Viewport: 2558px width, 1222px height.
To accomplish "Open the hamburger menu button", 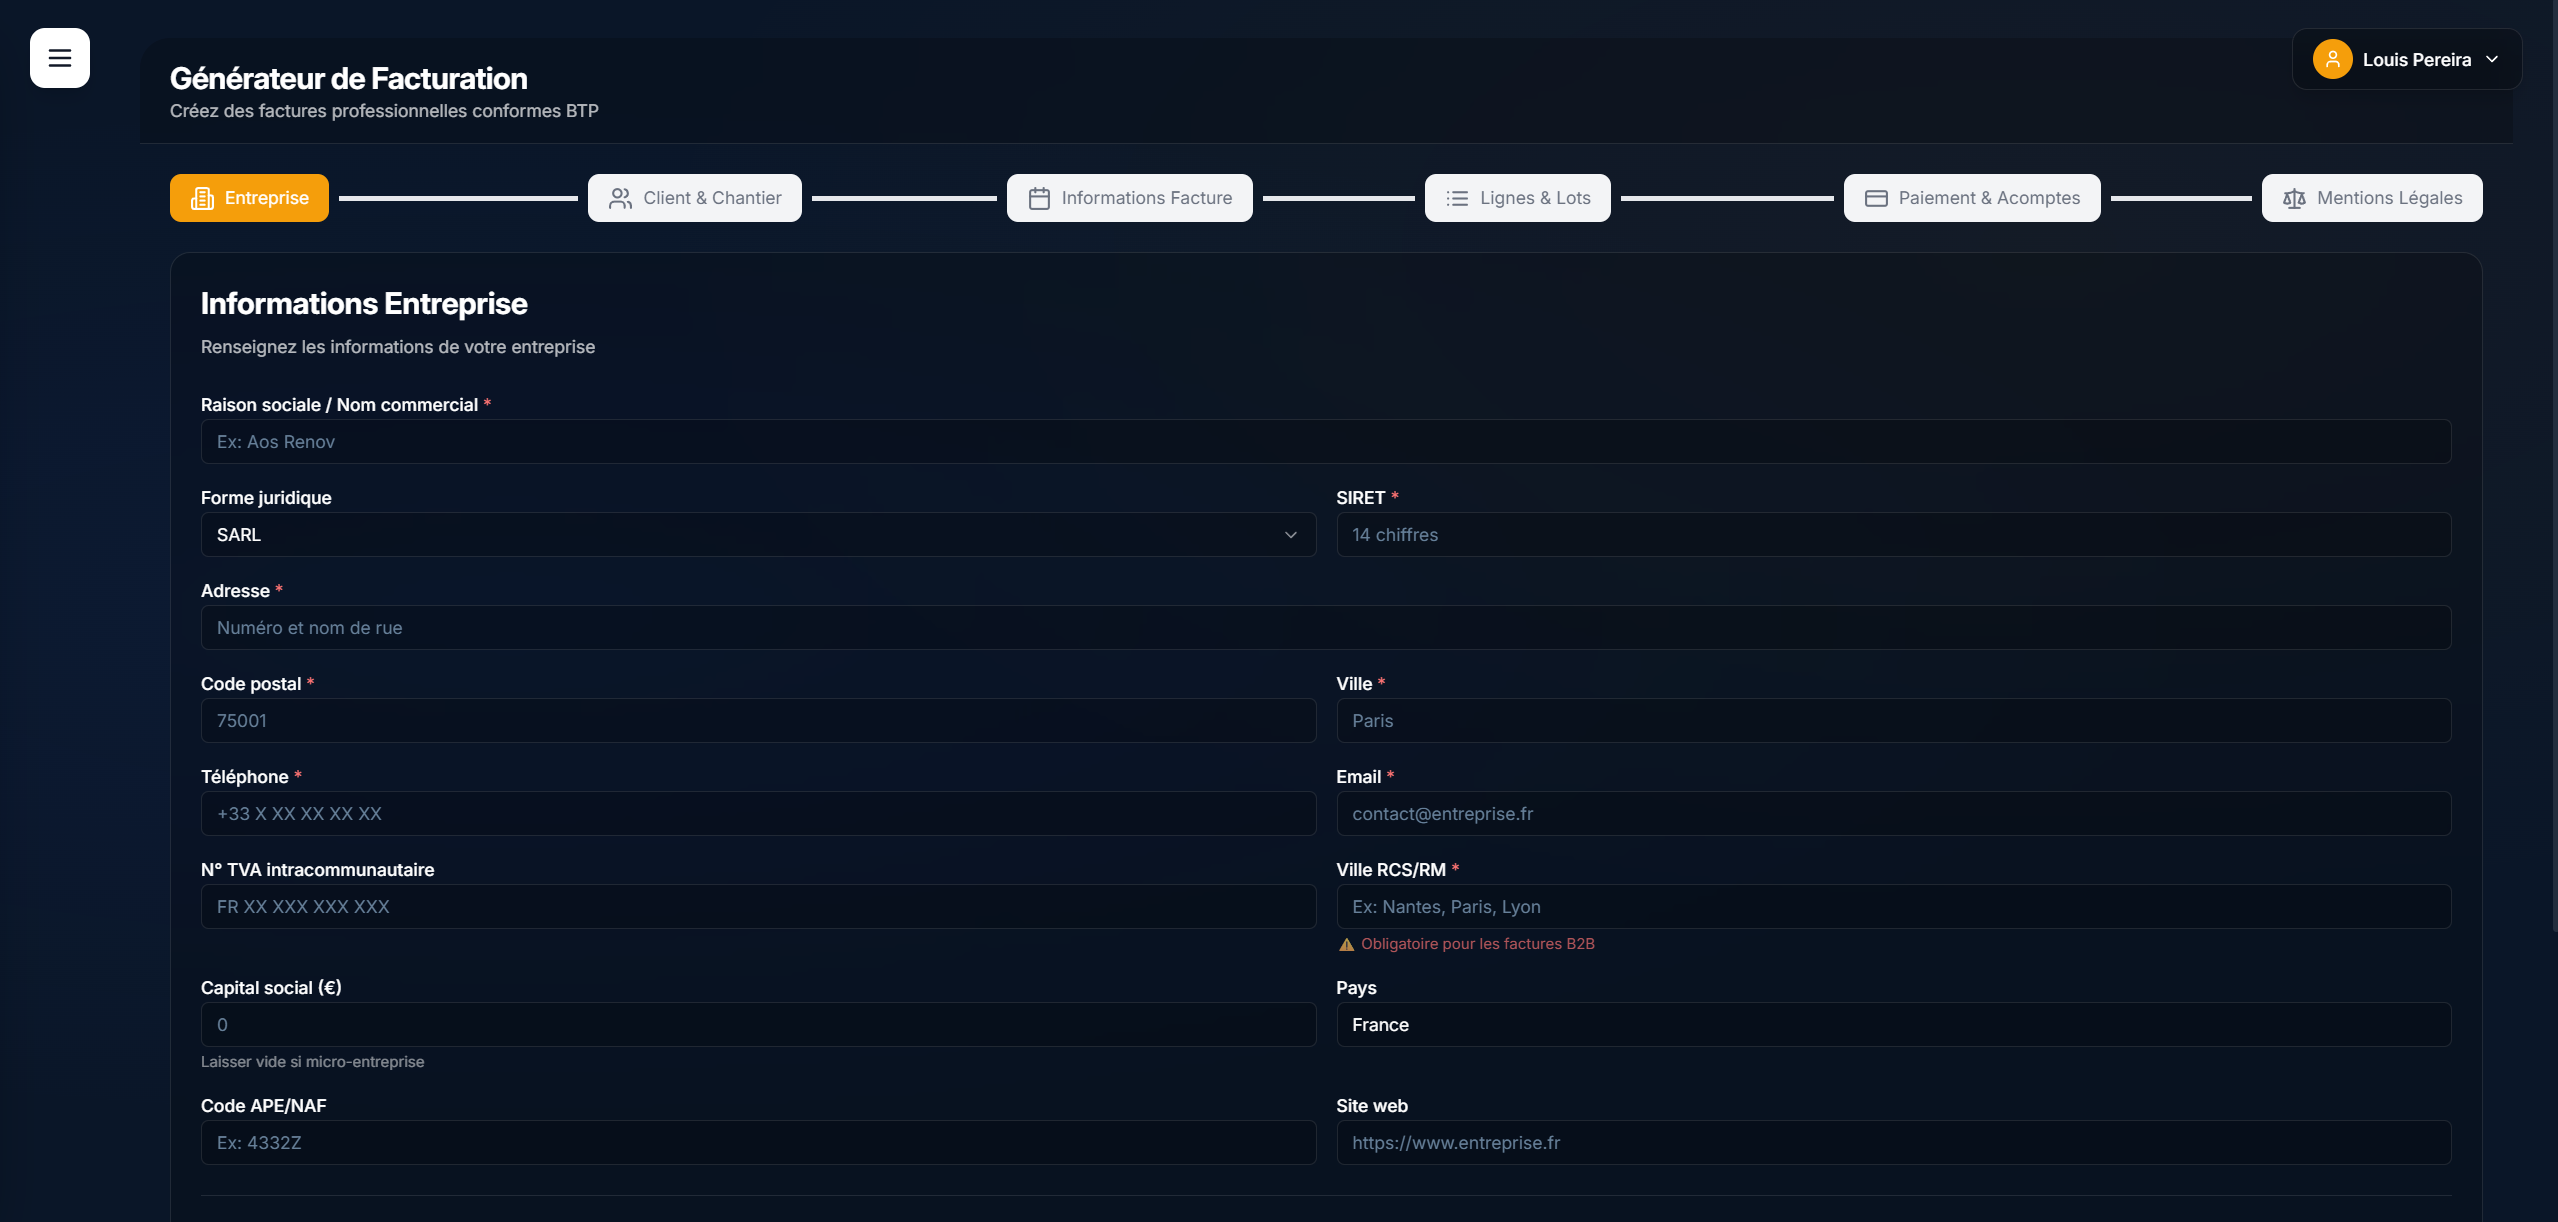I will [x=60, y=58].
